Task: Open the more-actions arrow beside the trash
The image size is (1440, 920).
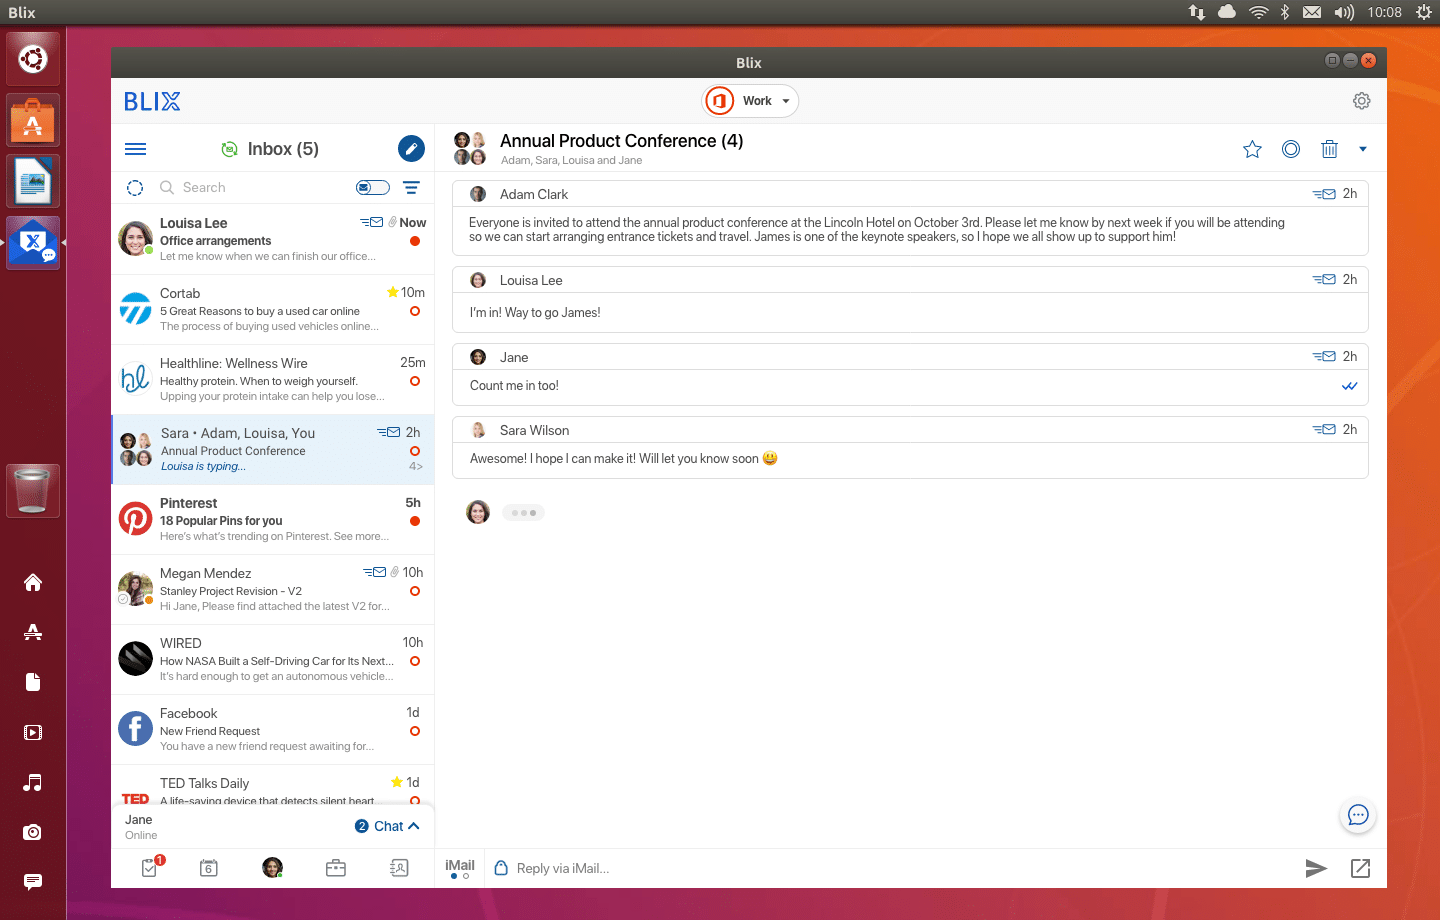Action: coord(1363,149)
